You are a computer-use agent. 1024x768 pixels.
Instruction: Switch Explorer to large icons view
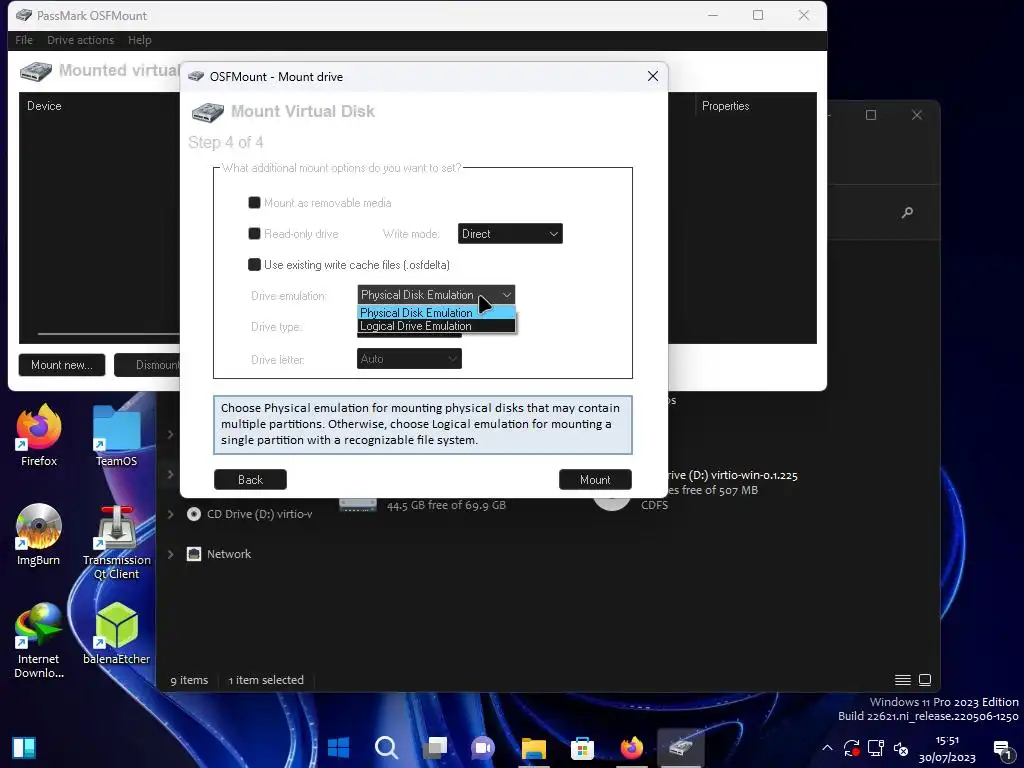[x=925, y=680]
